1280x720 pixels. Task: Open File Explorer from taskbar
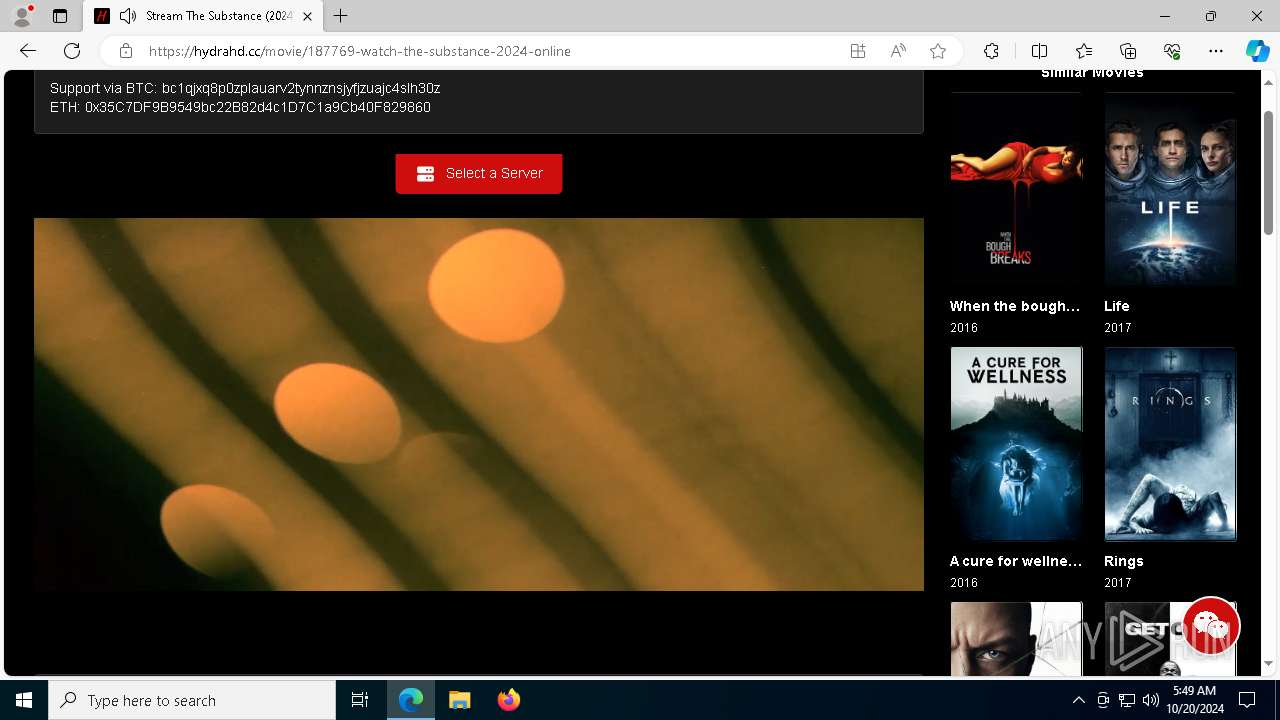tap(460, 700)
